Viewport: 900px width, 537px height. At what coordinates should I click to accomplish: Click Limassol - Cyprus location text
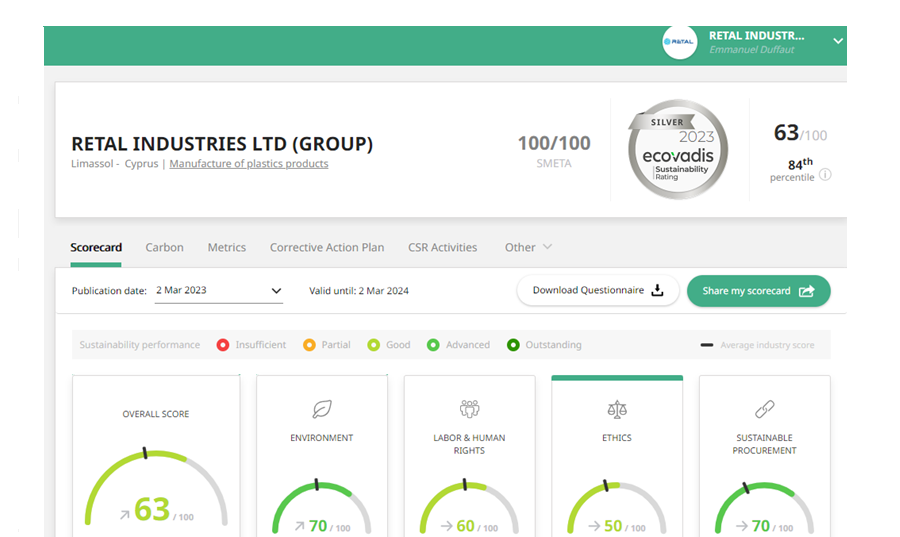click(x=114, y=164)
